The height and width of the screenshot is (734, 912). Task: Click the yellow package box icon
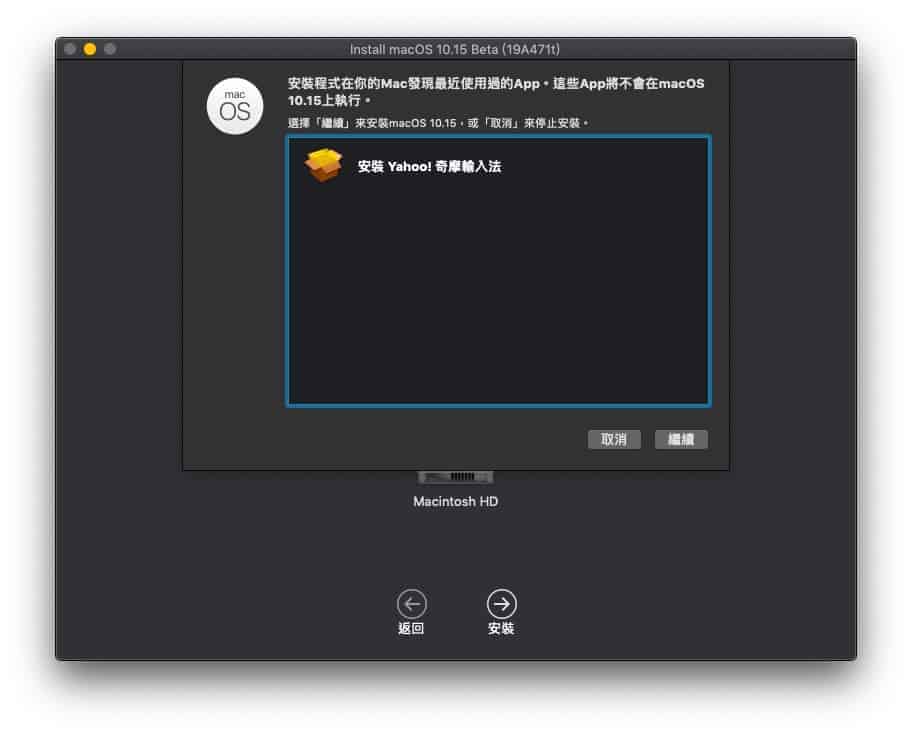(323, 166)
